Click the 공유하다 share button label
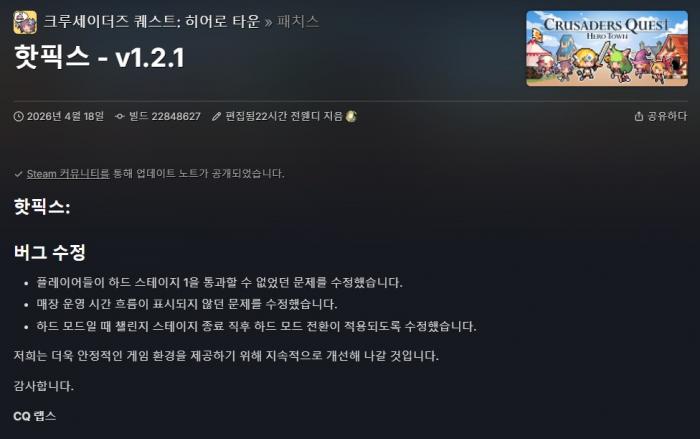700x439 pixels. tap(667, 116)
